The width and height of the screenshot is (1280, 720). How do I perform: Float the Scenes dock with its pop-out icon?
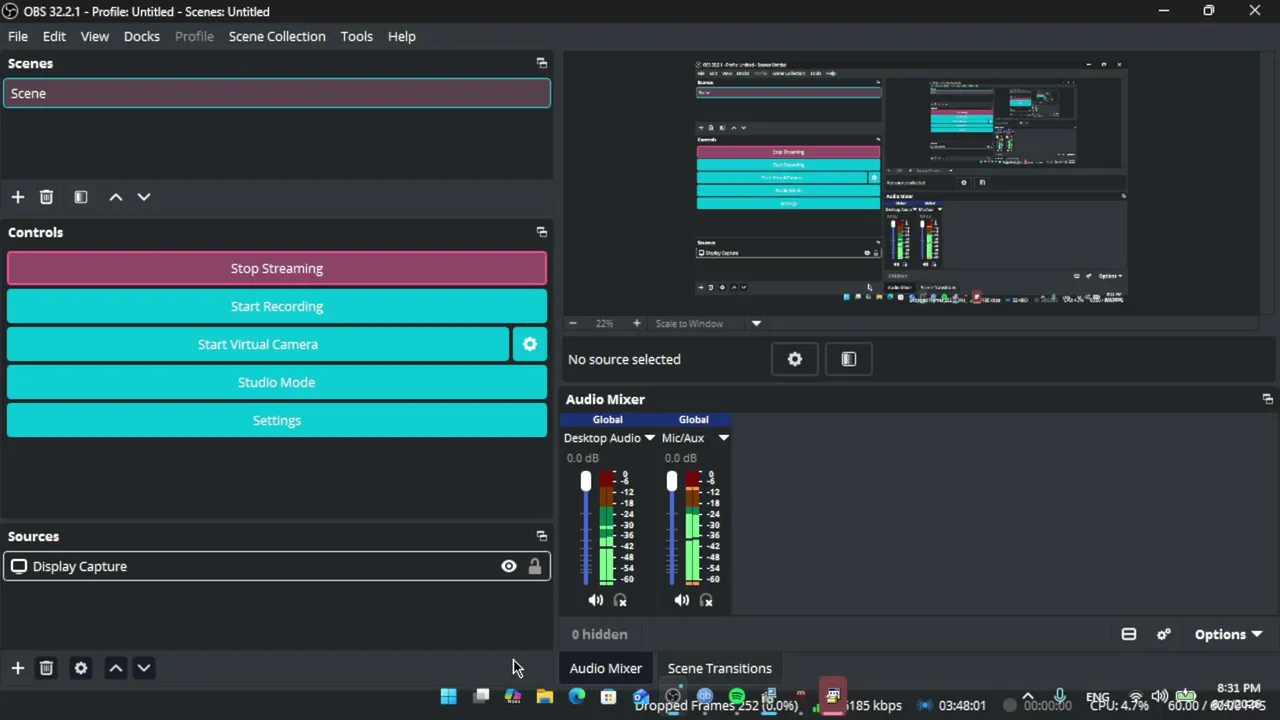point(542,63)
